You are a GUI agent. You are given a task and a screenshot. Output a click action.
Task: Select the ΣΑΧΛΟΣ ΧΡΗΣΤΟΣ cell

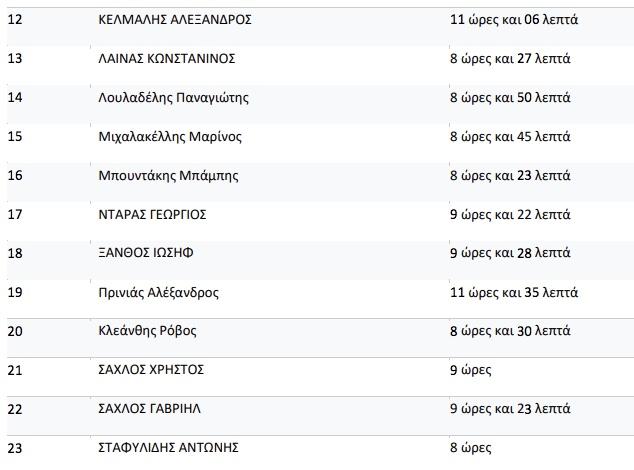[151, 370]
